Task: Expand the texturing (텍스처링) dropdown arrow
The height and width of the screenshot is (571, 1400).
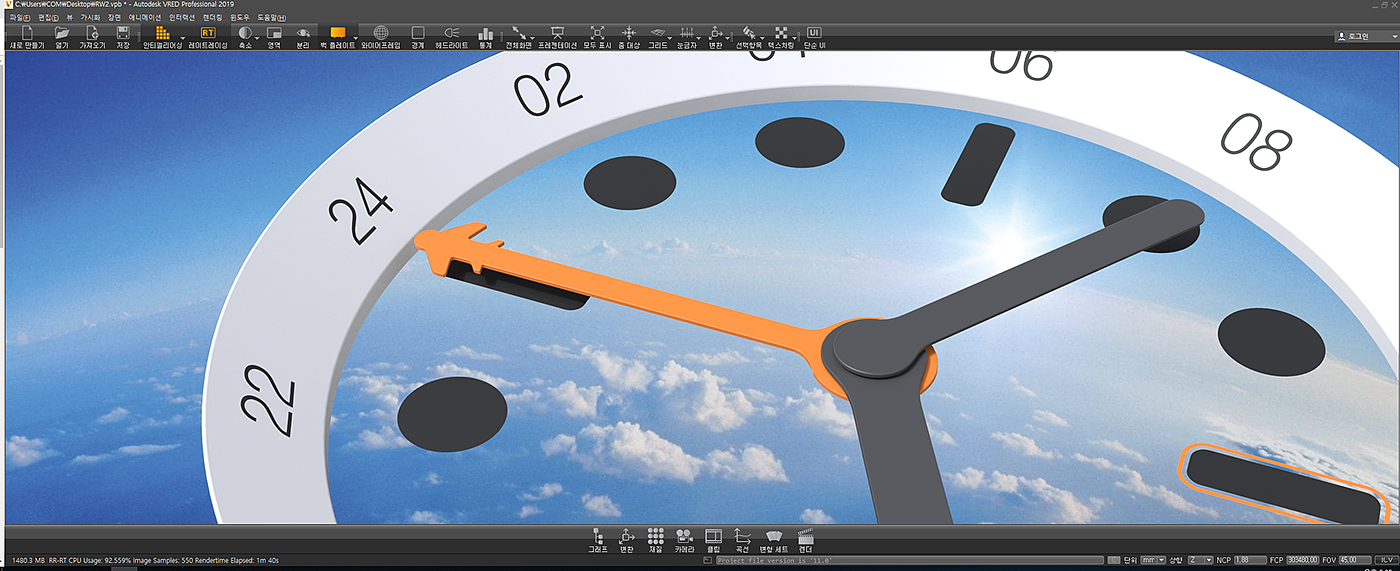Action: pos(796,38)
